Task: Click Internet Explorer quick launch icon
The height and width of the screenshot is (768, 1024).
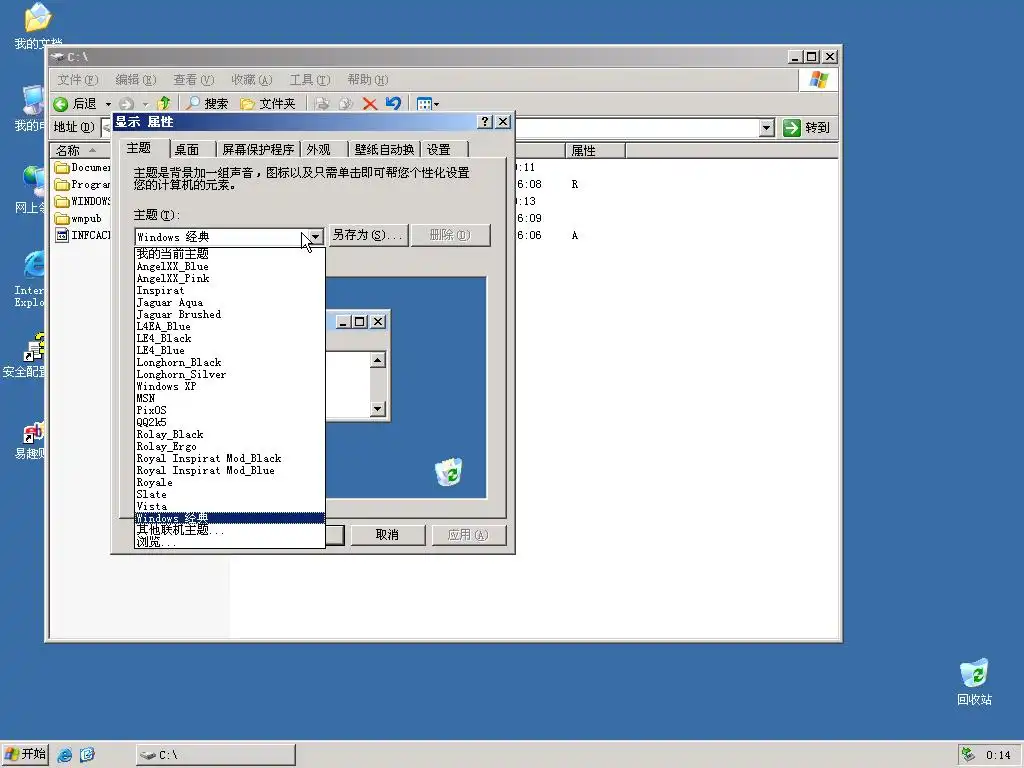Action: (65, 755)
